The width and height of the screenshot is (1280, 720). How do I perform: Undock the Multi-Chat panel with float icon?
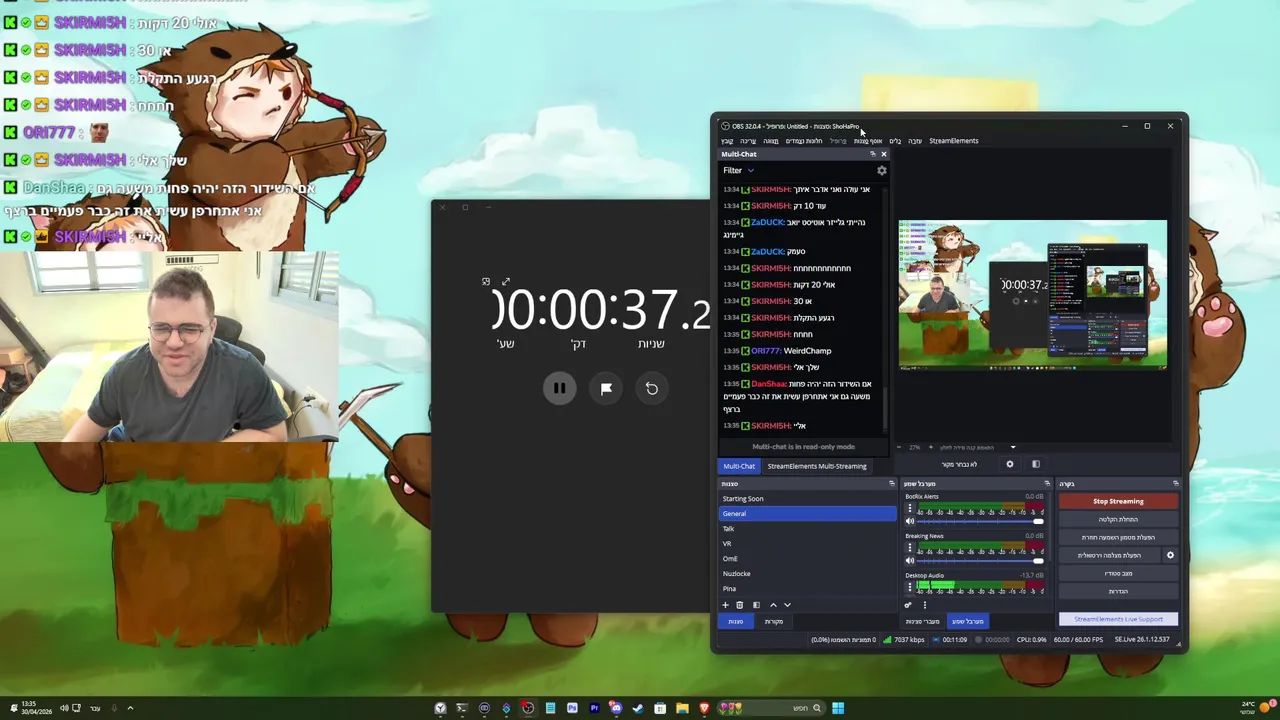point(873,154)
